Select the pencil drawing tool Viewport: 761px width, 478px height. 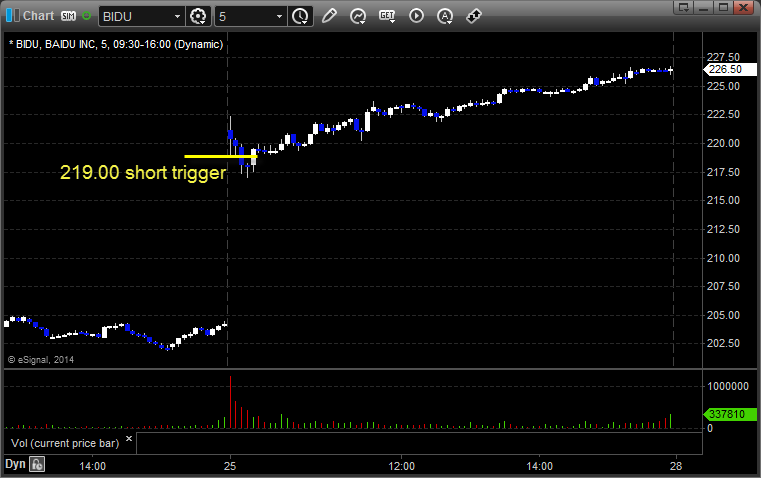[329, 16]
